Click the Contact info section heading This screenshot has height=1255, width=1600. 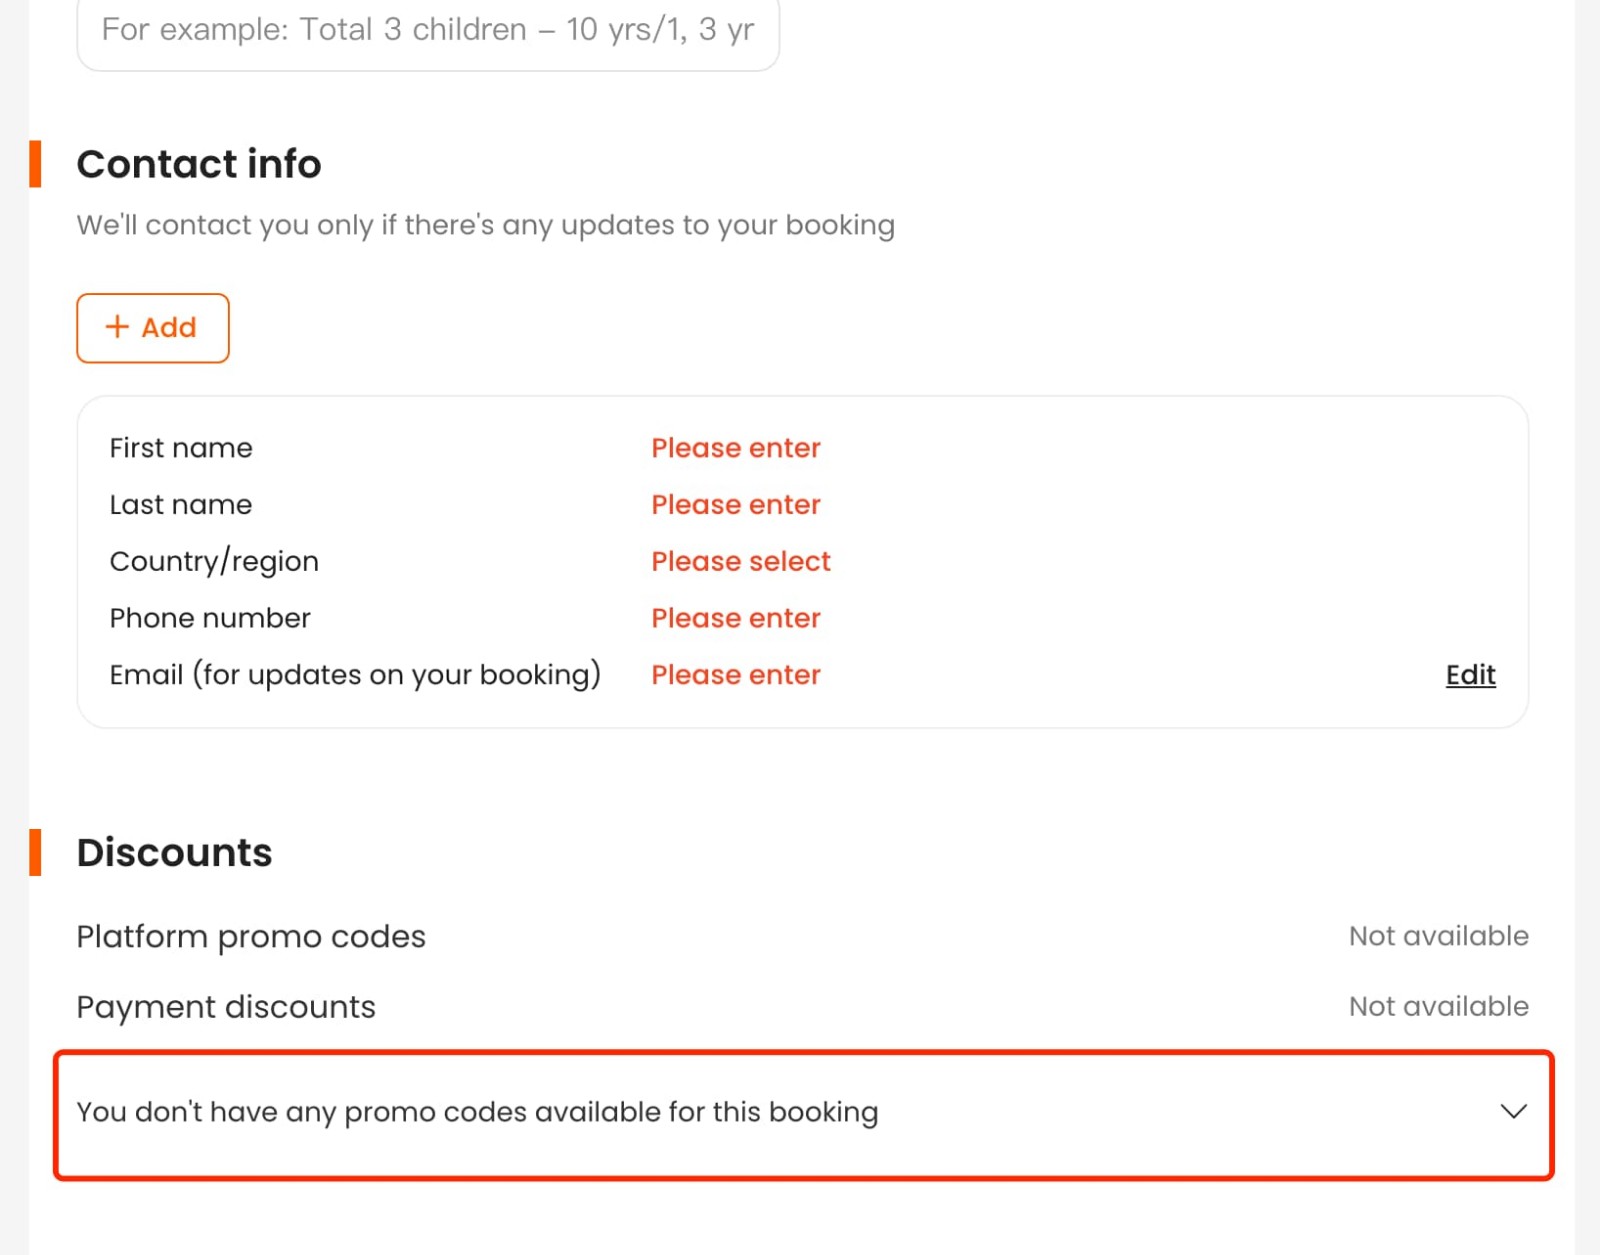click(198, 164)
